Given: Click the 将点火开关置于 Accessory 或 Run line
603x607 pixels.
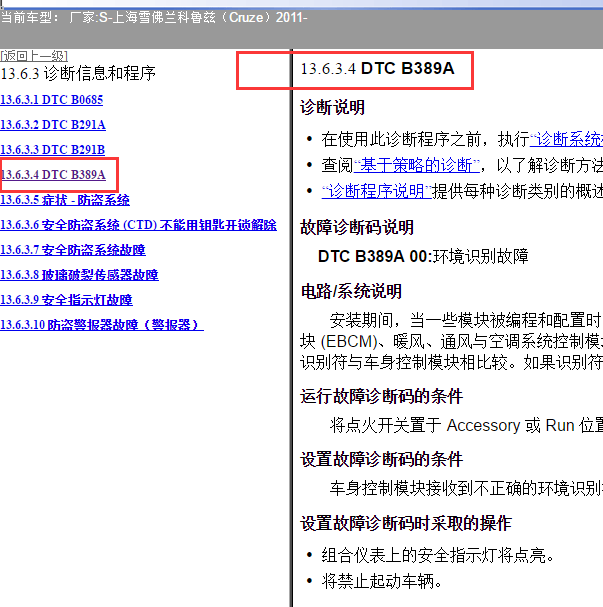Looking at the screenshot, I should [x=466, y=425].
